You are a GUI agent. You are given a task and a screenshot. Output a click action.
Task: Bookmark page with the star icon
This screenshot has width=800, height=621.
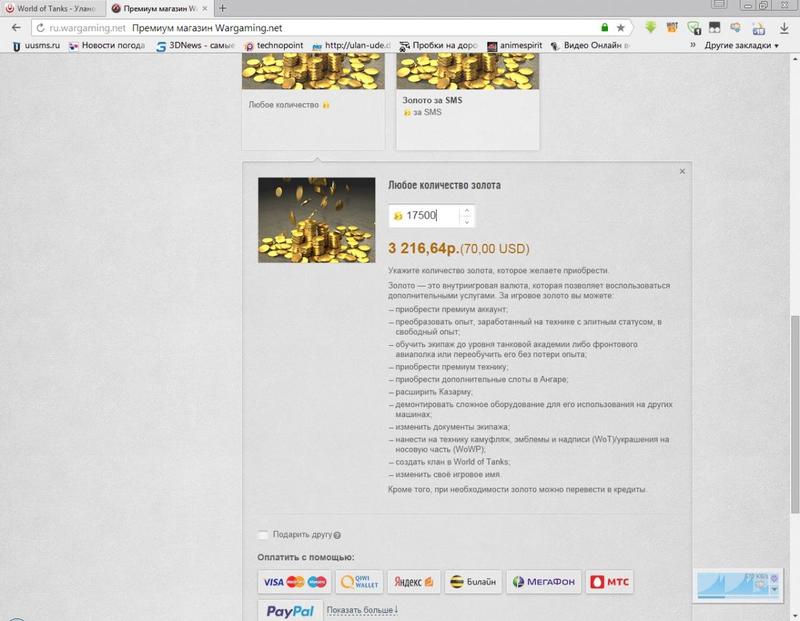tap(621, 28)
